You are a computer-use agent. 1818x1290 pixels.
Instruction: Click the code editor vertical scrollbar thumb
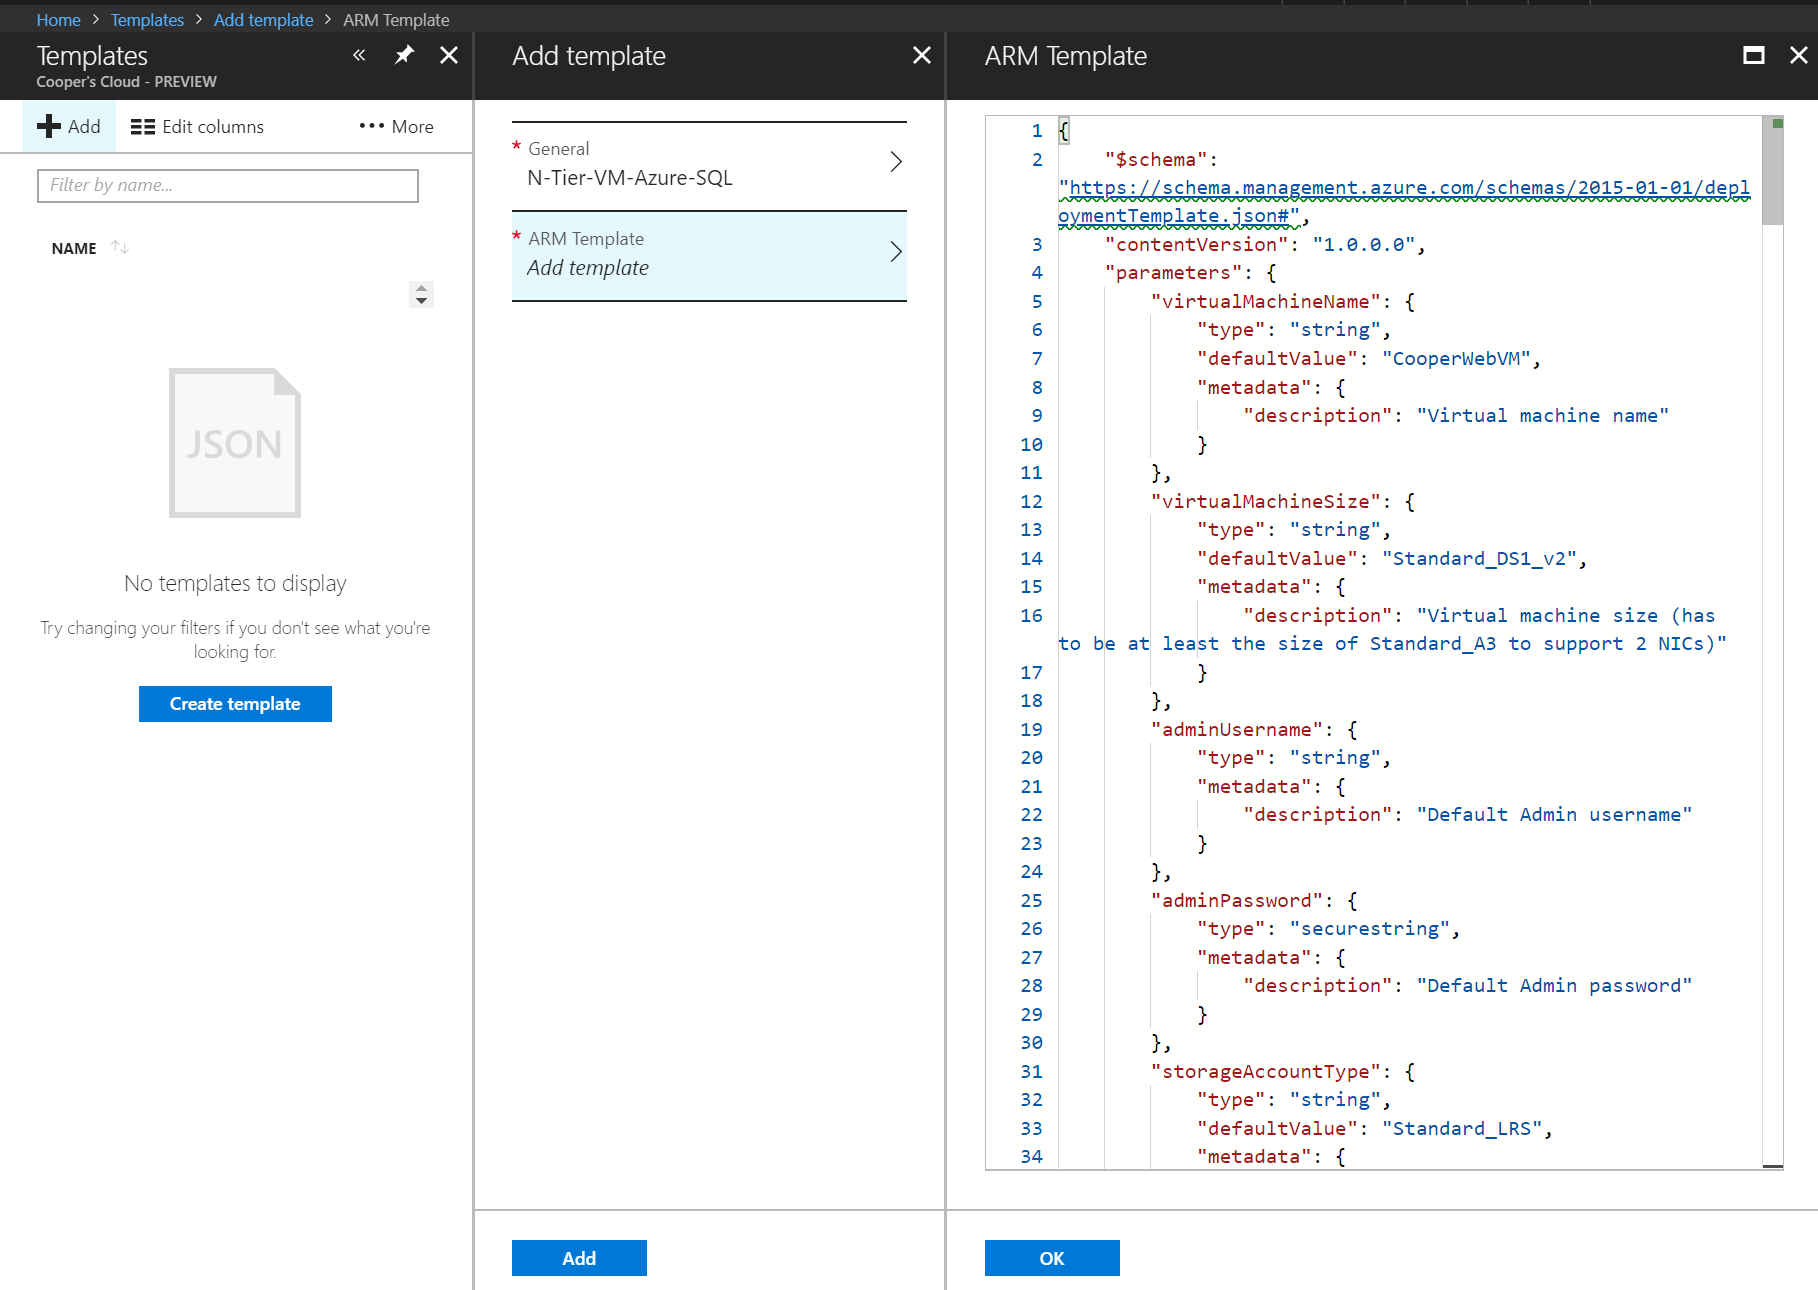click(1772, 170)
